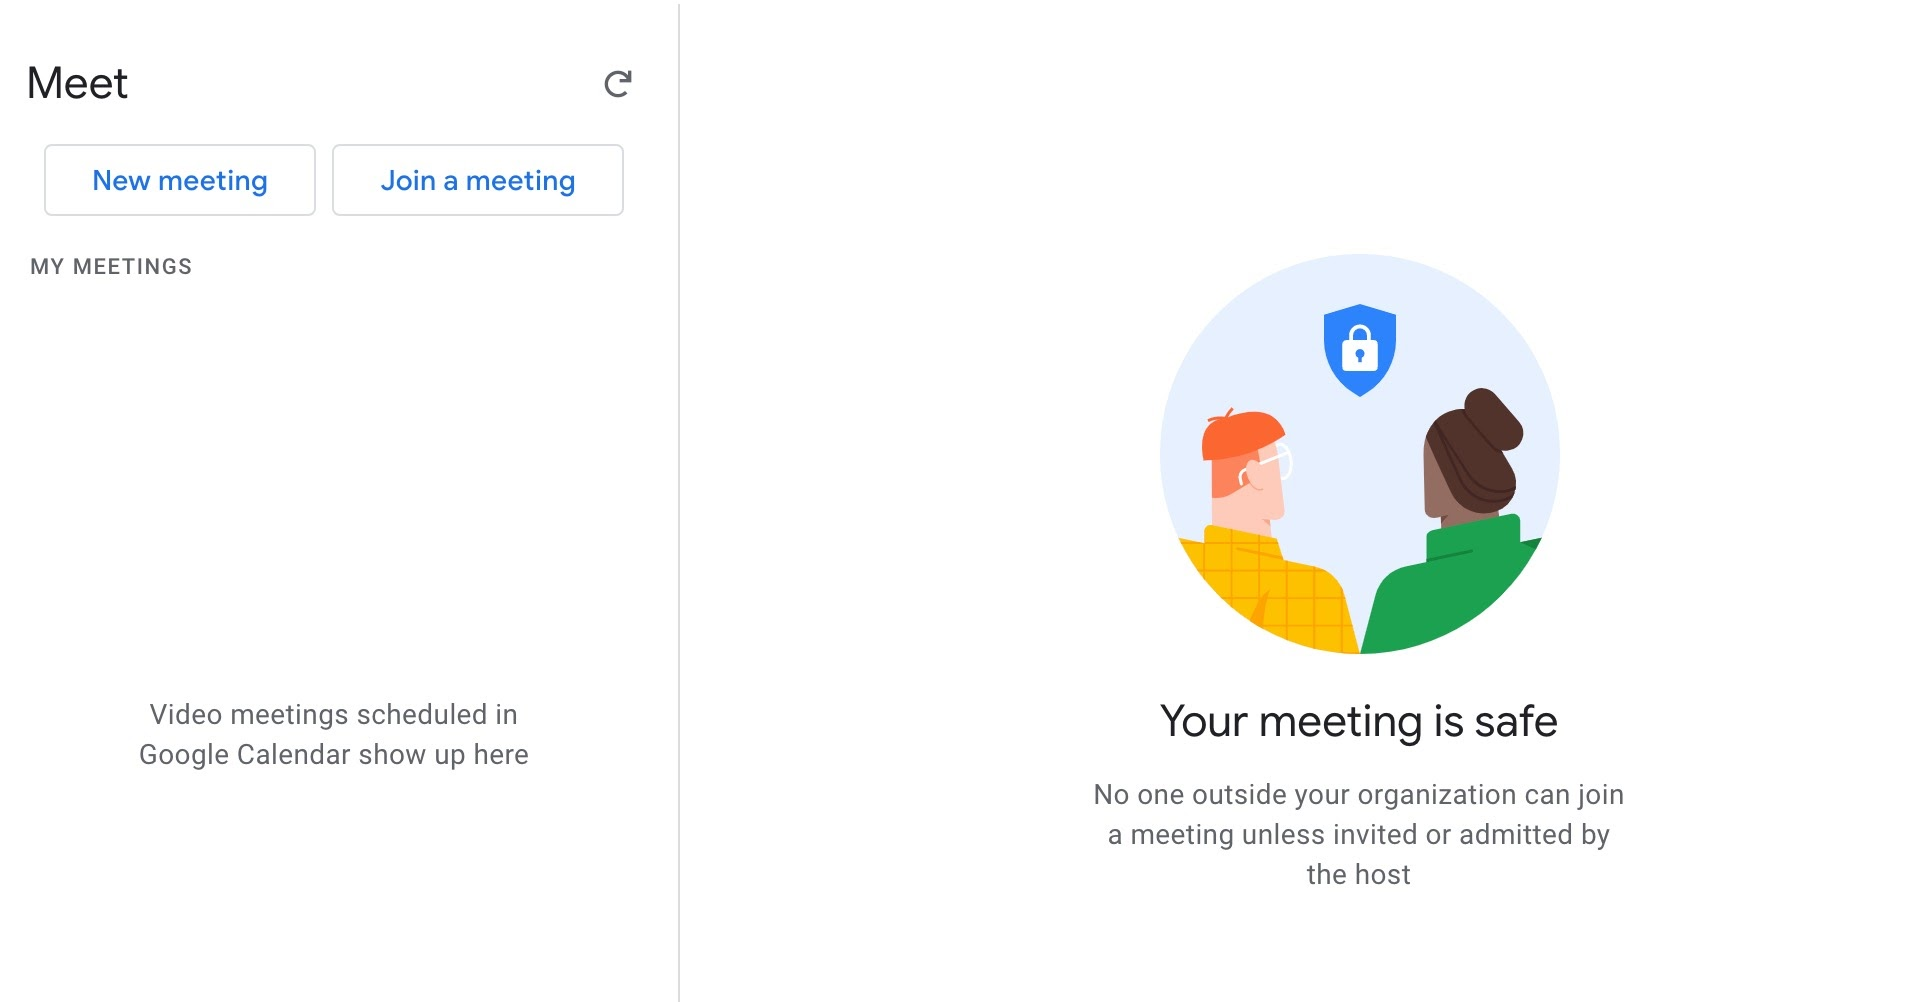The image size is (1922, 1002).
Task: Click the Meet title heading
Action: point(78,84)
